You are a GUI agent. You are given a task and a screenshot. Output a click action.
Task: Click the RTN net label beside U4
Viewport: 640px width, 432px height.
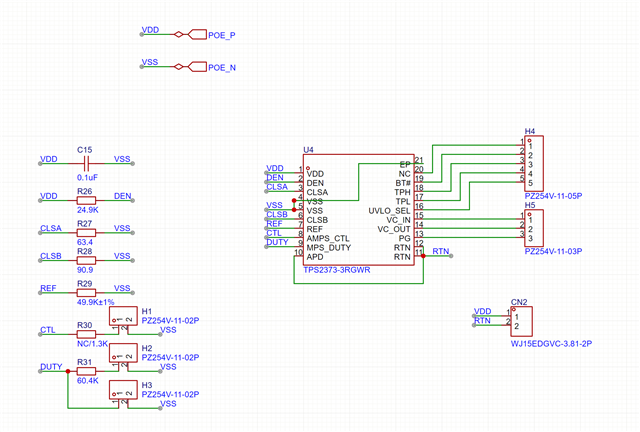441,251
